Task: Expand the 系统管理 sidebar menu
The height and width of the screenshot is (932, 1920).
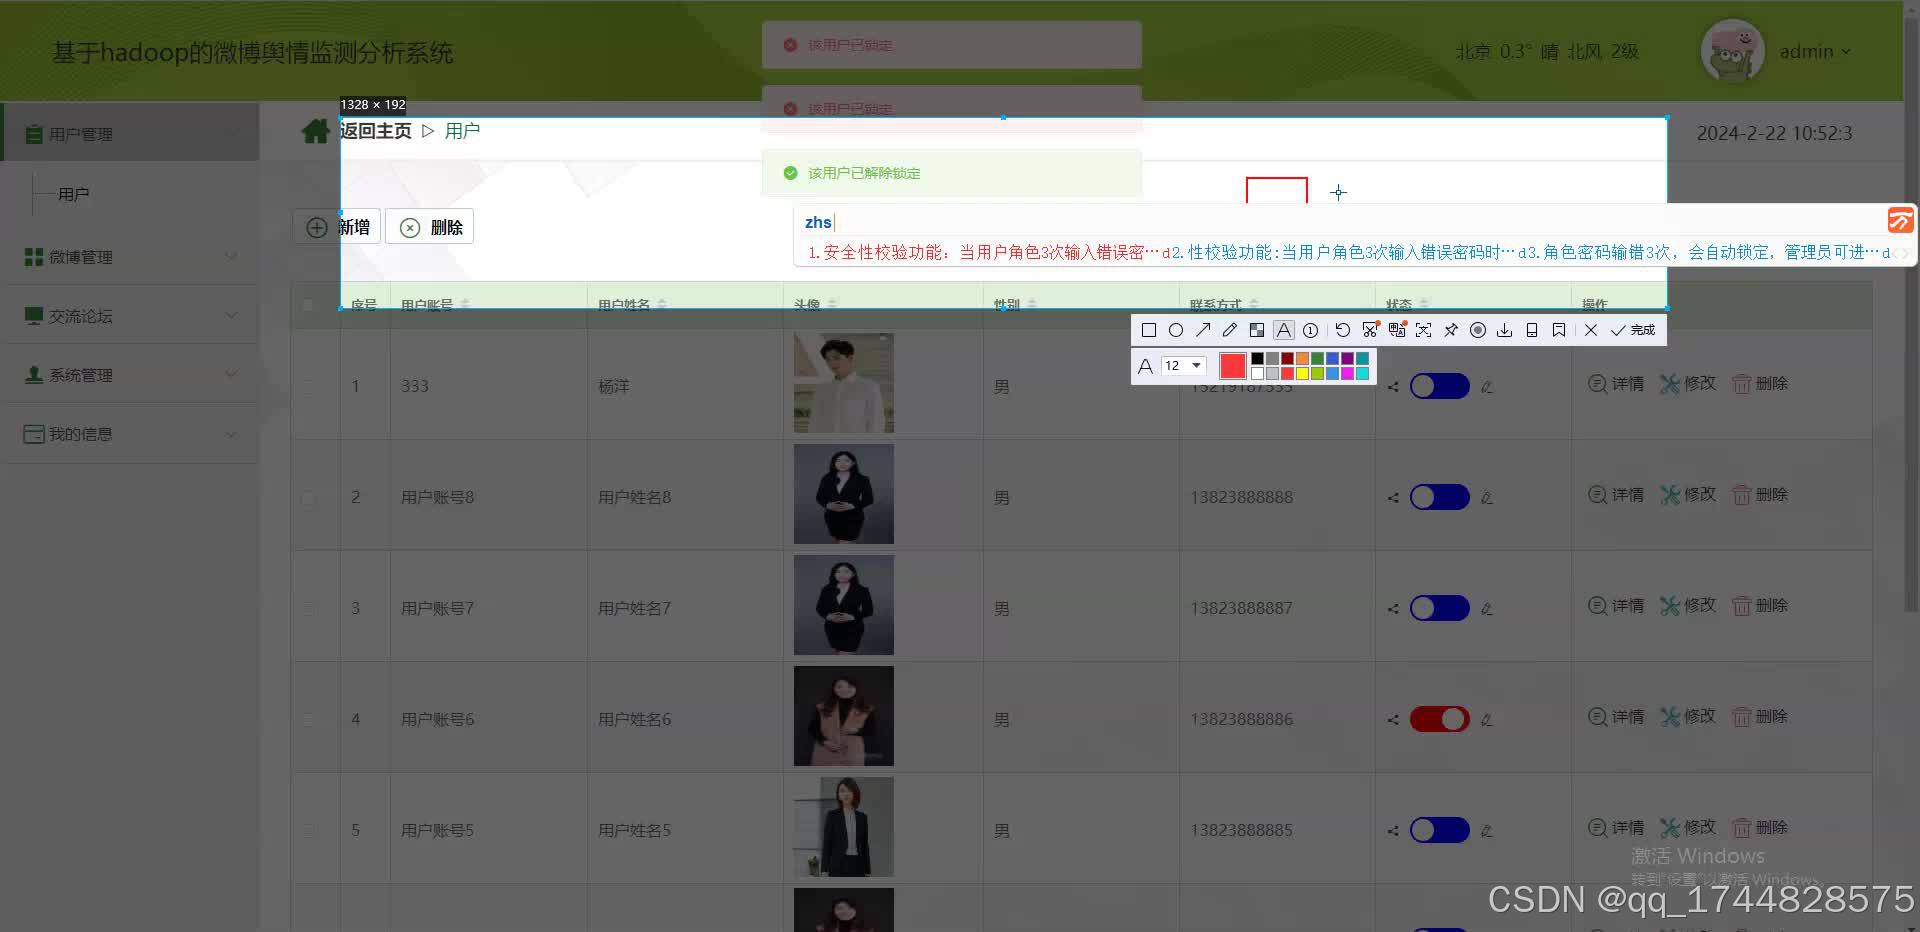Action: coord(130,375)
